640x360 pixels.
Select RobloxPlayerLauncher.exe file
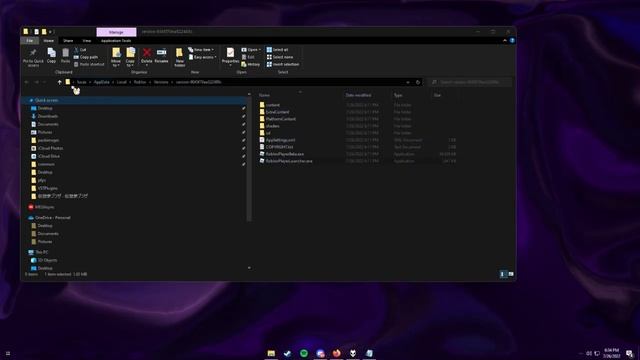tap(289, 161)
